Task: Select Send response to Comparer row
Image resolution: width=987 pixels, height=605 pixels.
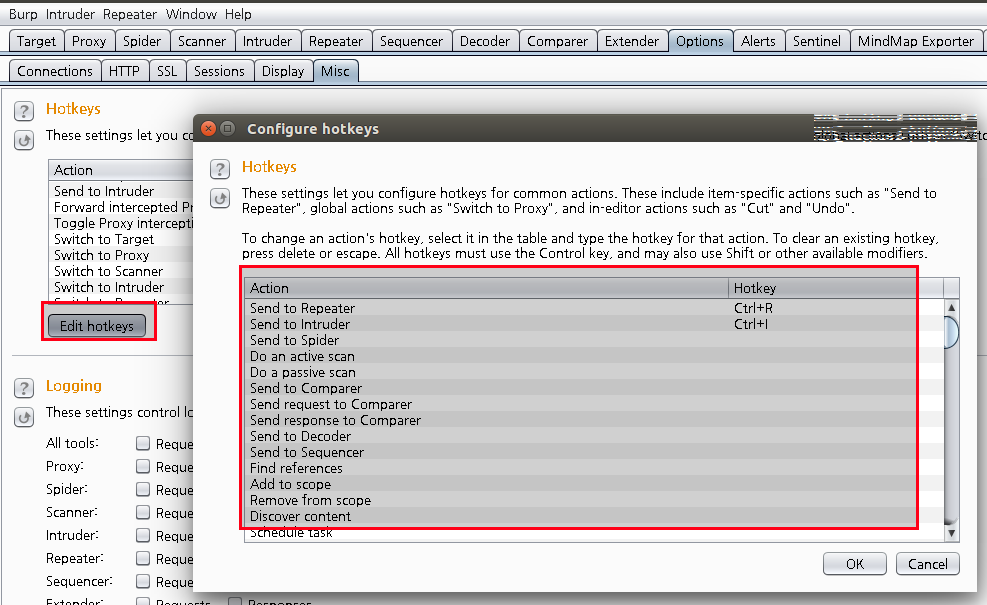Action: pyautogui.click(x=594, y=420)
